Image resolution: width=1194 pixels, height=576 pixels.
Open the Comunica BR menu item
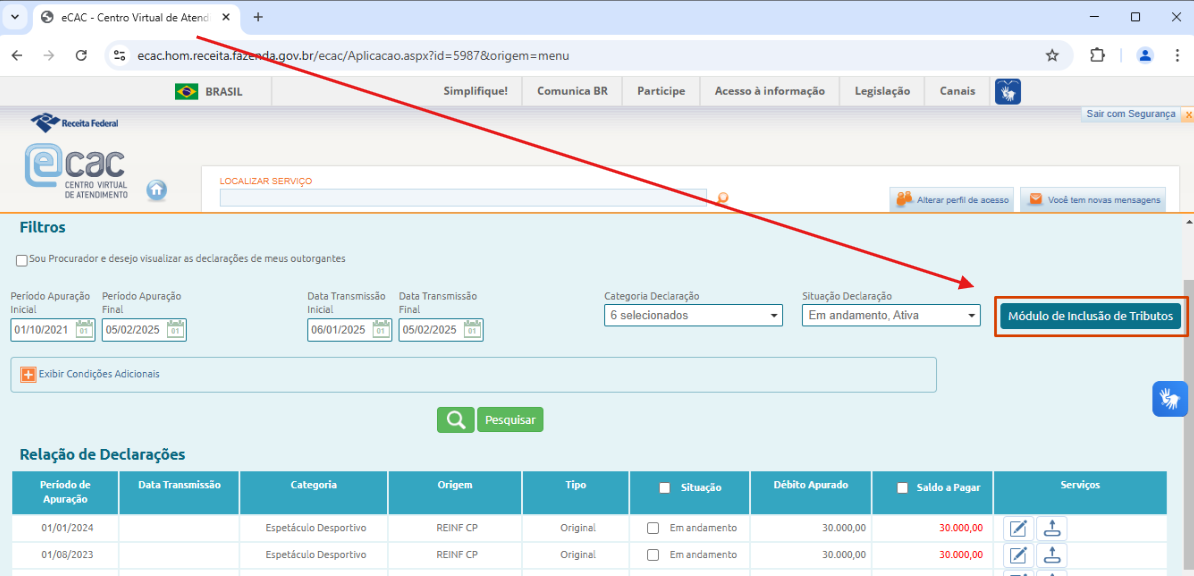(x=573, y=91)
